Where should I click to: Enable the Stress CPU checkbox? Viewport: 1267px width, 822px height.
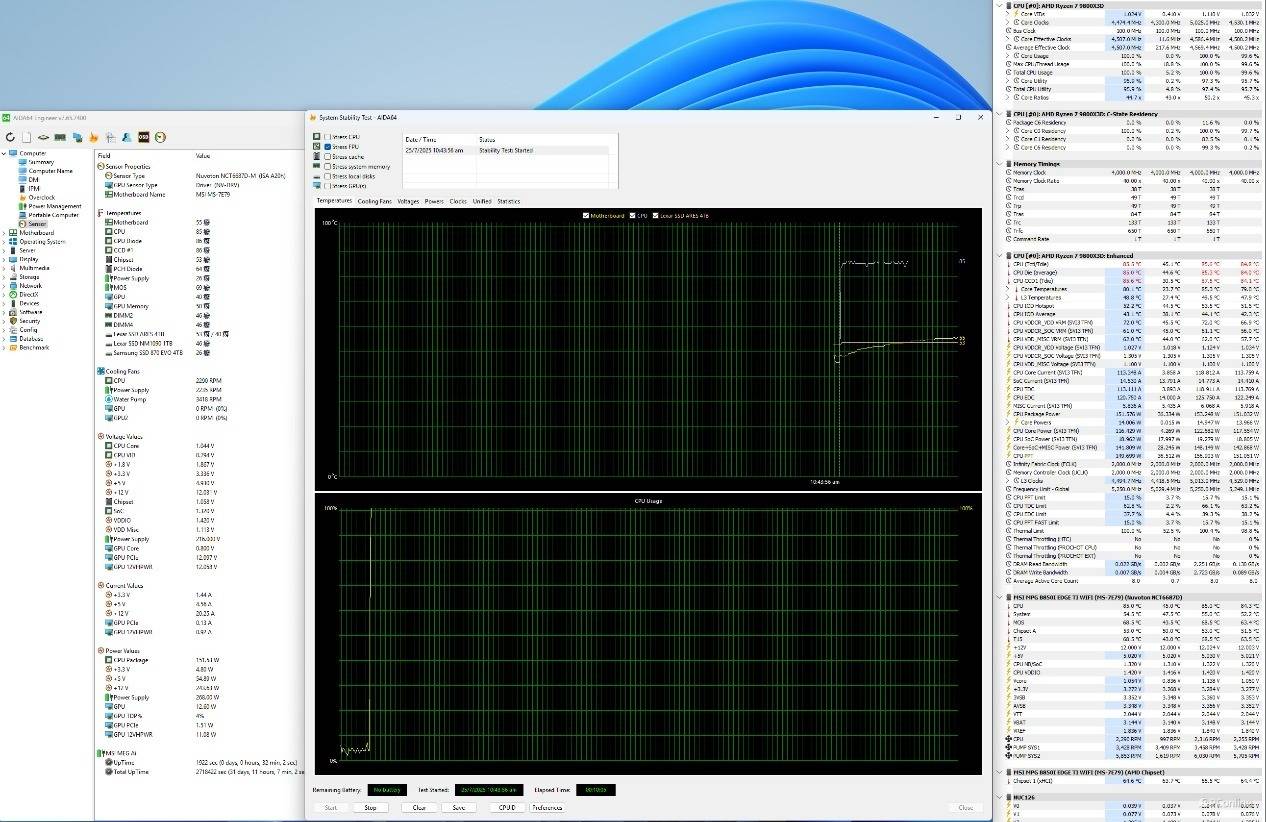click(x=326, y=137)
